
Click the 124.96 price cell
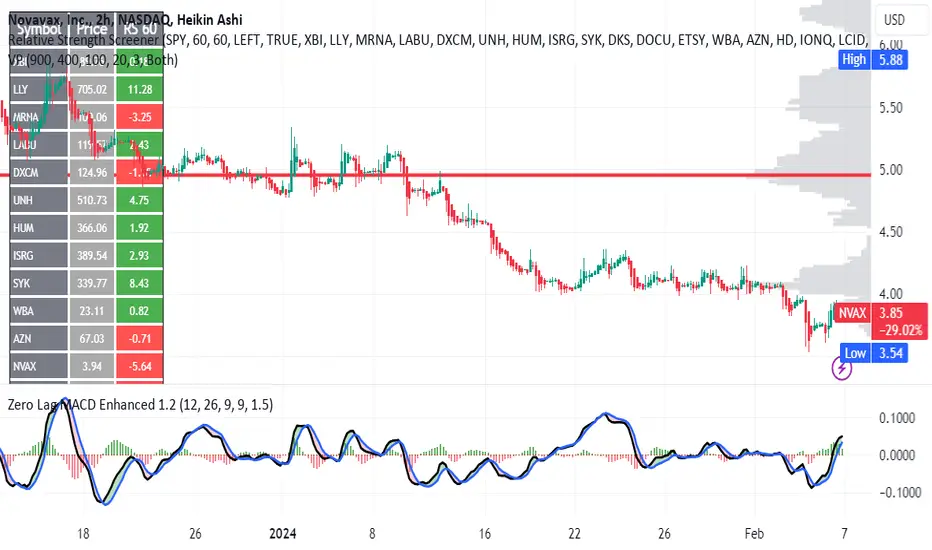(92, 172)
